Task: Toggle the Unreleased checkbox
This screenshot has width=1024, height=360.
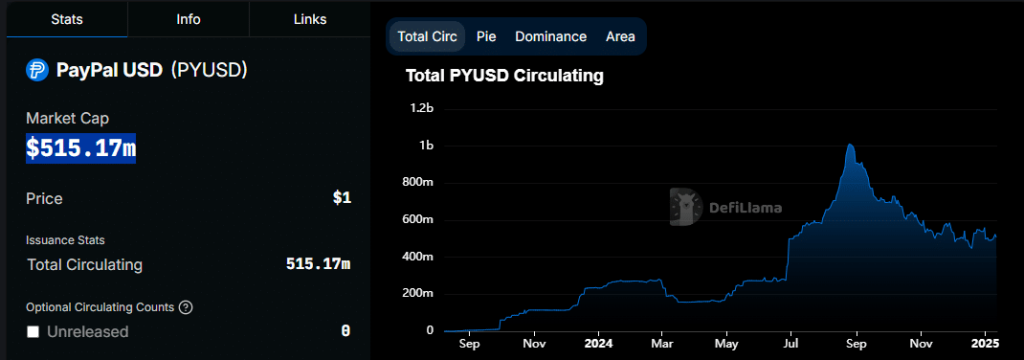Action: click(33, 332)
